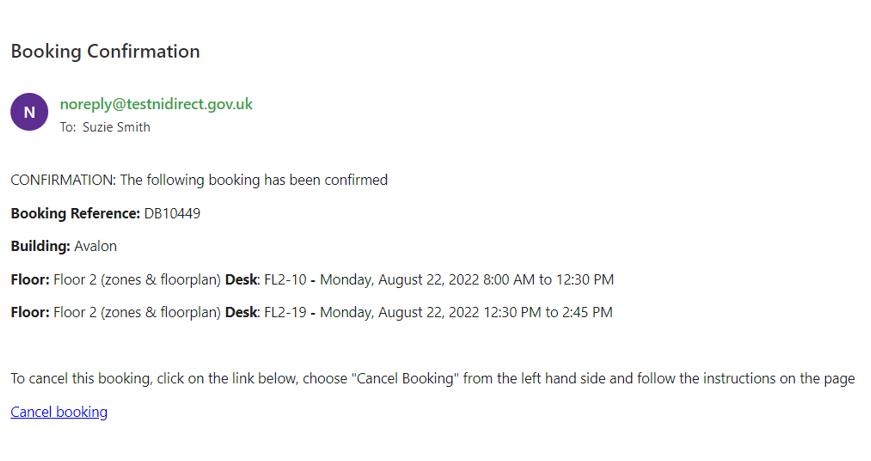Click the booking reference DB10449
Viewport: 871px width, 461px height.
(172, 213)
